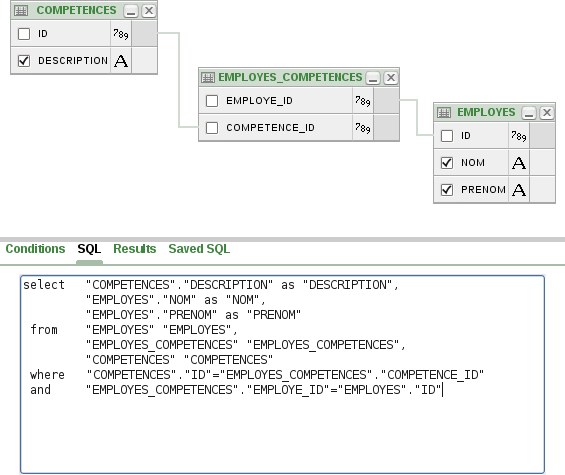This screenshot has width=565, height=475.
Task: Click the EMPLOYES_COMPETENCES table grid icon
Action: [x=208, y=77]
